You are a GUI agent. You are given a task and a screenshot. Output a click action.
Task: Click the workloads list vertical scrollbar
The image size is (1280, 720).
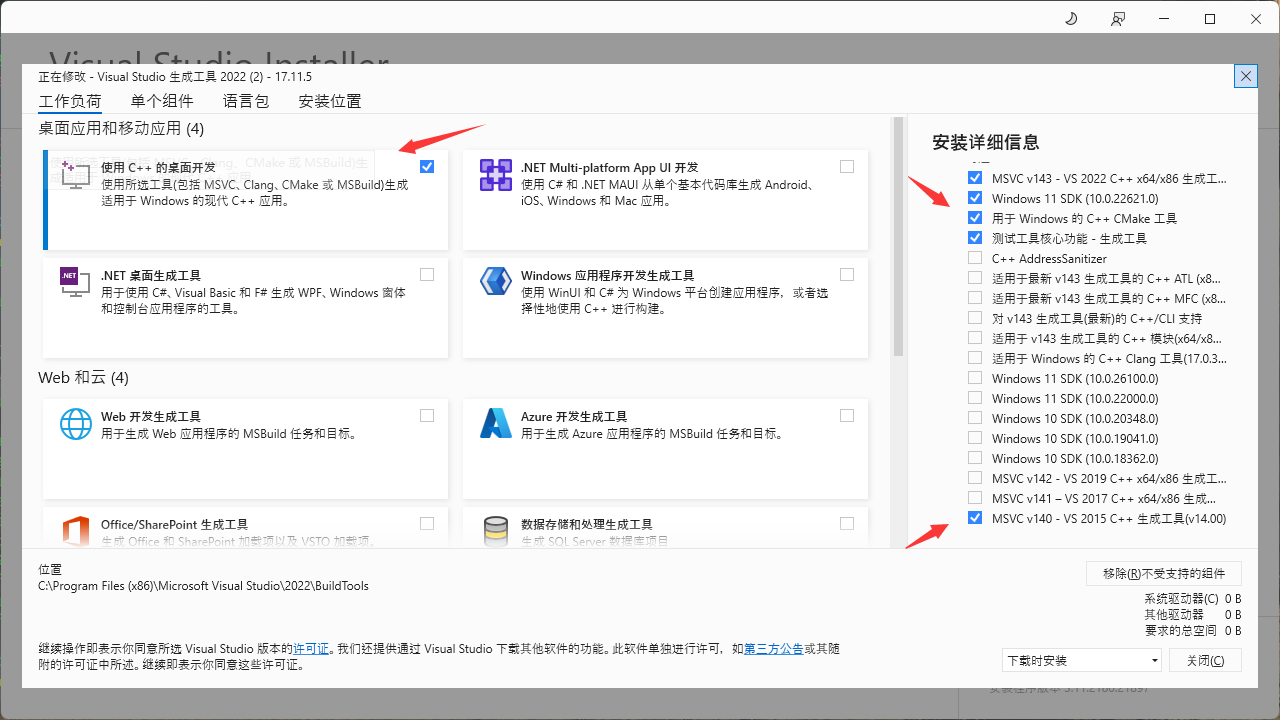click(x=897, y=240)
